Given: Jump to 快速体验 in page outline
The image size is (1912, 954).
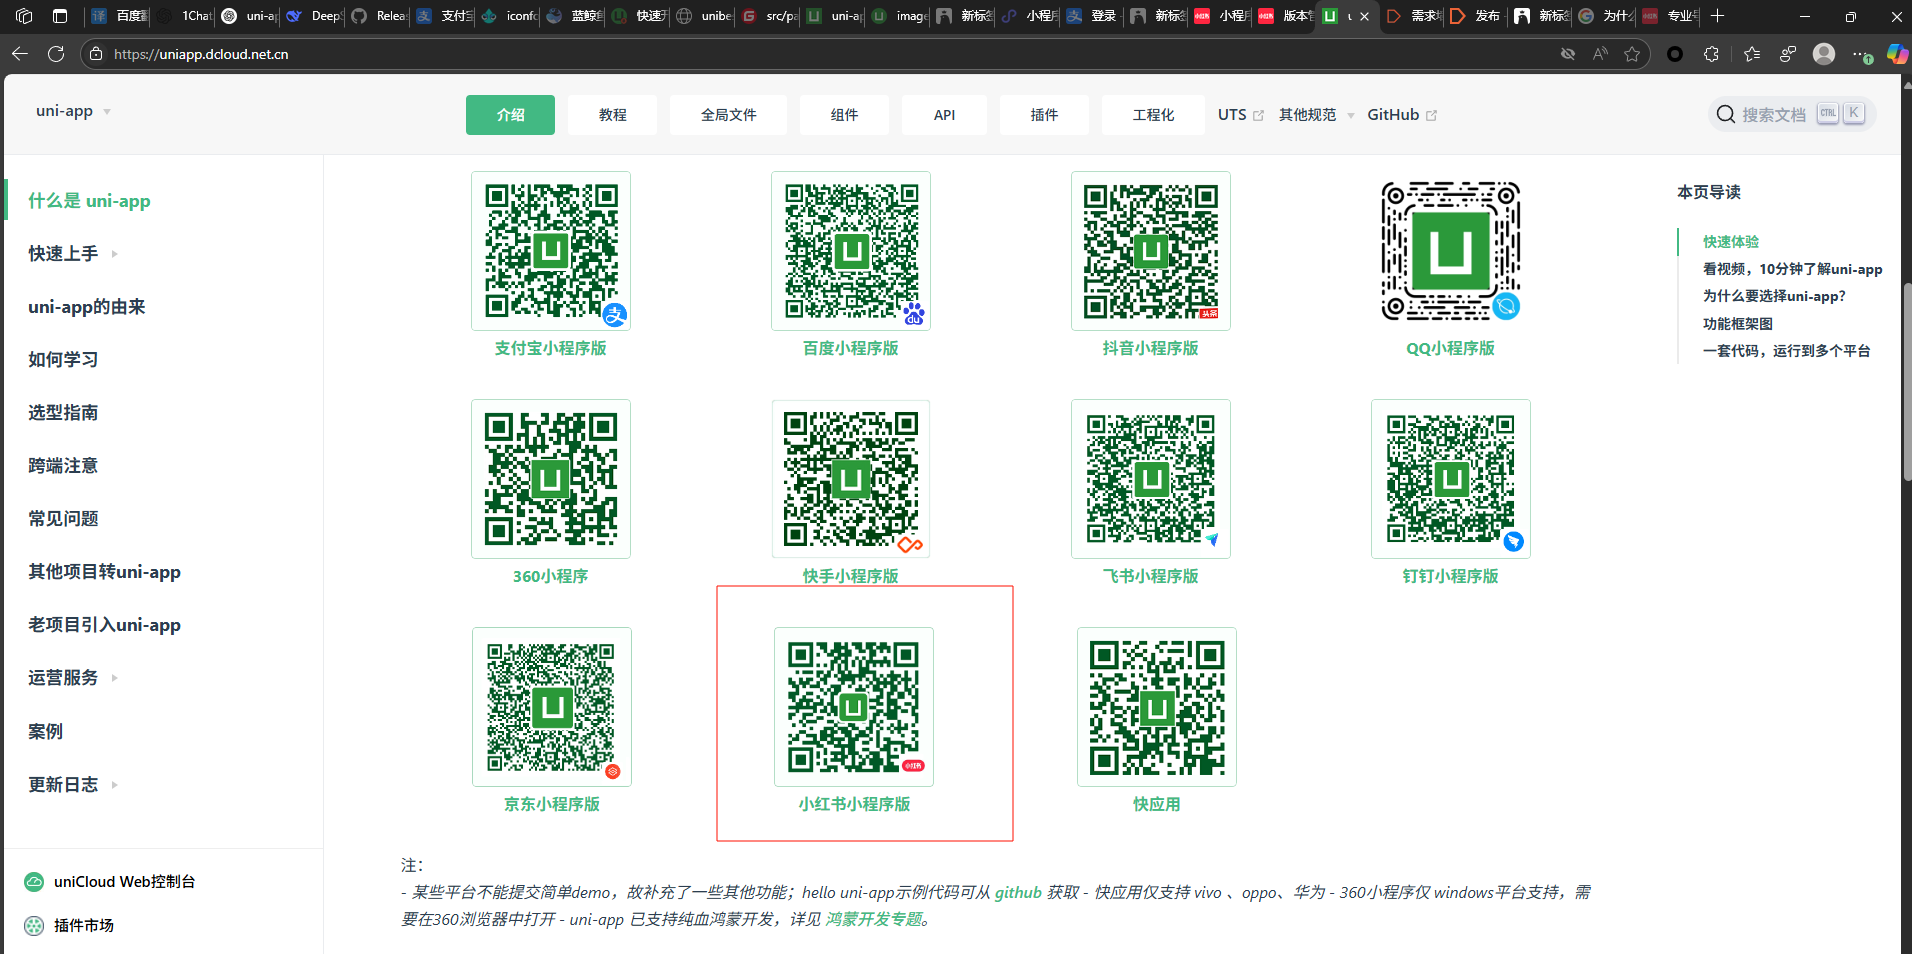Looking at the screenshot, I should (x=1731, y=242).
